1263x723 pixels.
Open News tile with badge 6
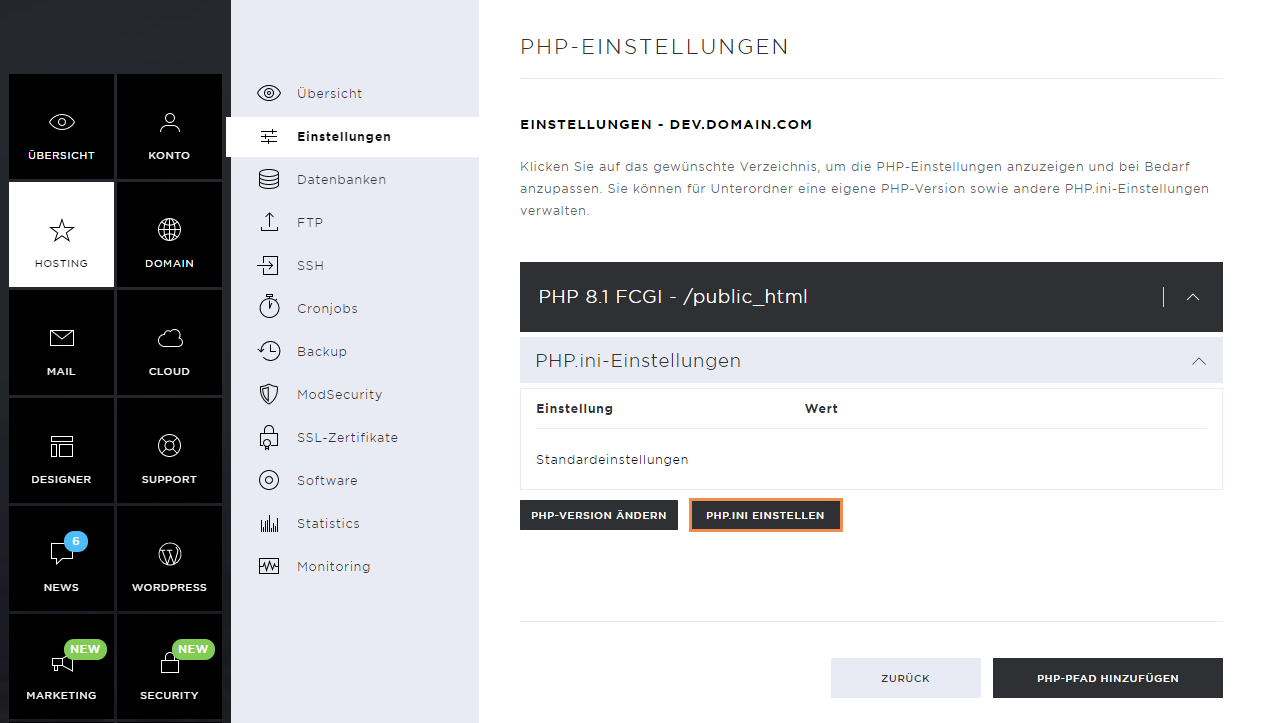pos(61,559)
